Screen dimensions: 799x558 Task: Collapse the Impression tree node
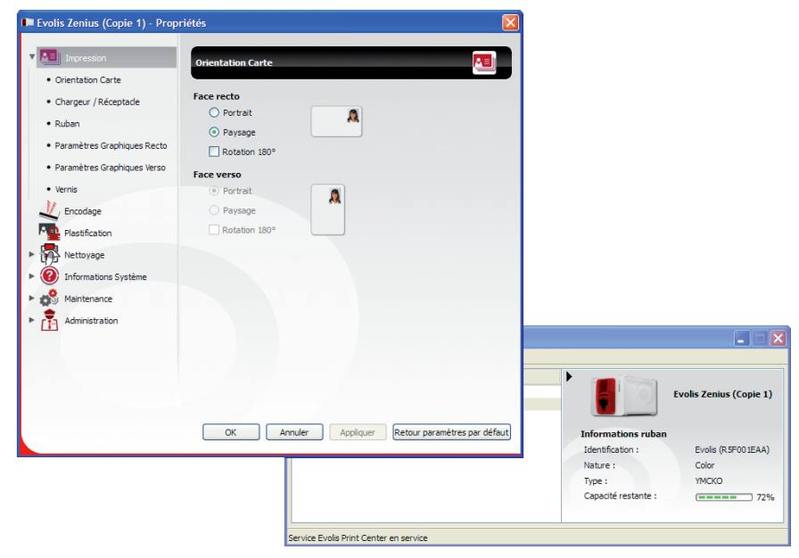32,57
